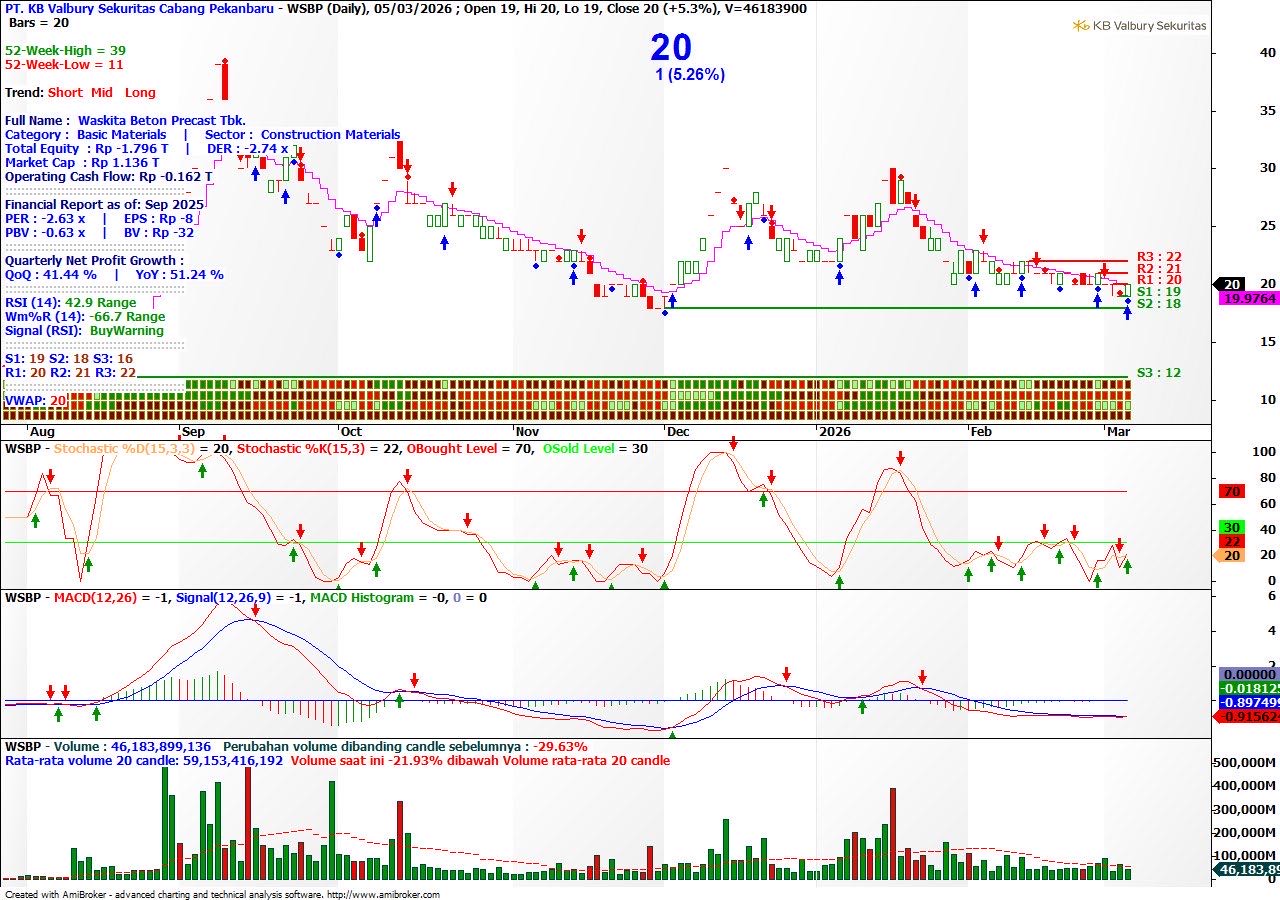Click the "OSold Level = 30" legend
The height and width of the screenshot is (900, 1280).
[595, 449]
